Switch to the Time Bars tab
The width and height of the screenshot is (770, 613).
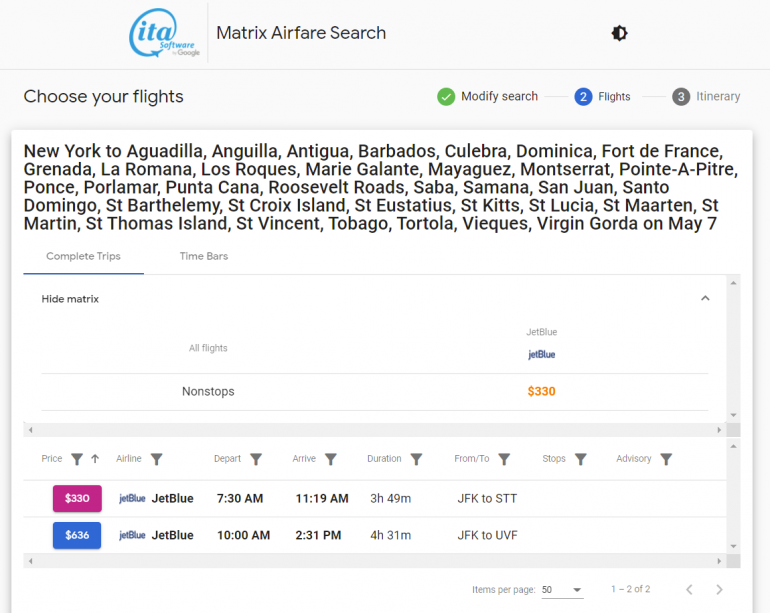coord(204,256)
